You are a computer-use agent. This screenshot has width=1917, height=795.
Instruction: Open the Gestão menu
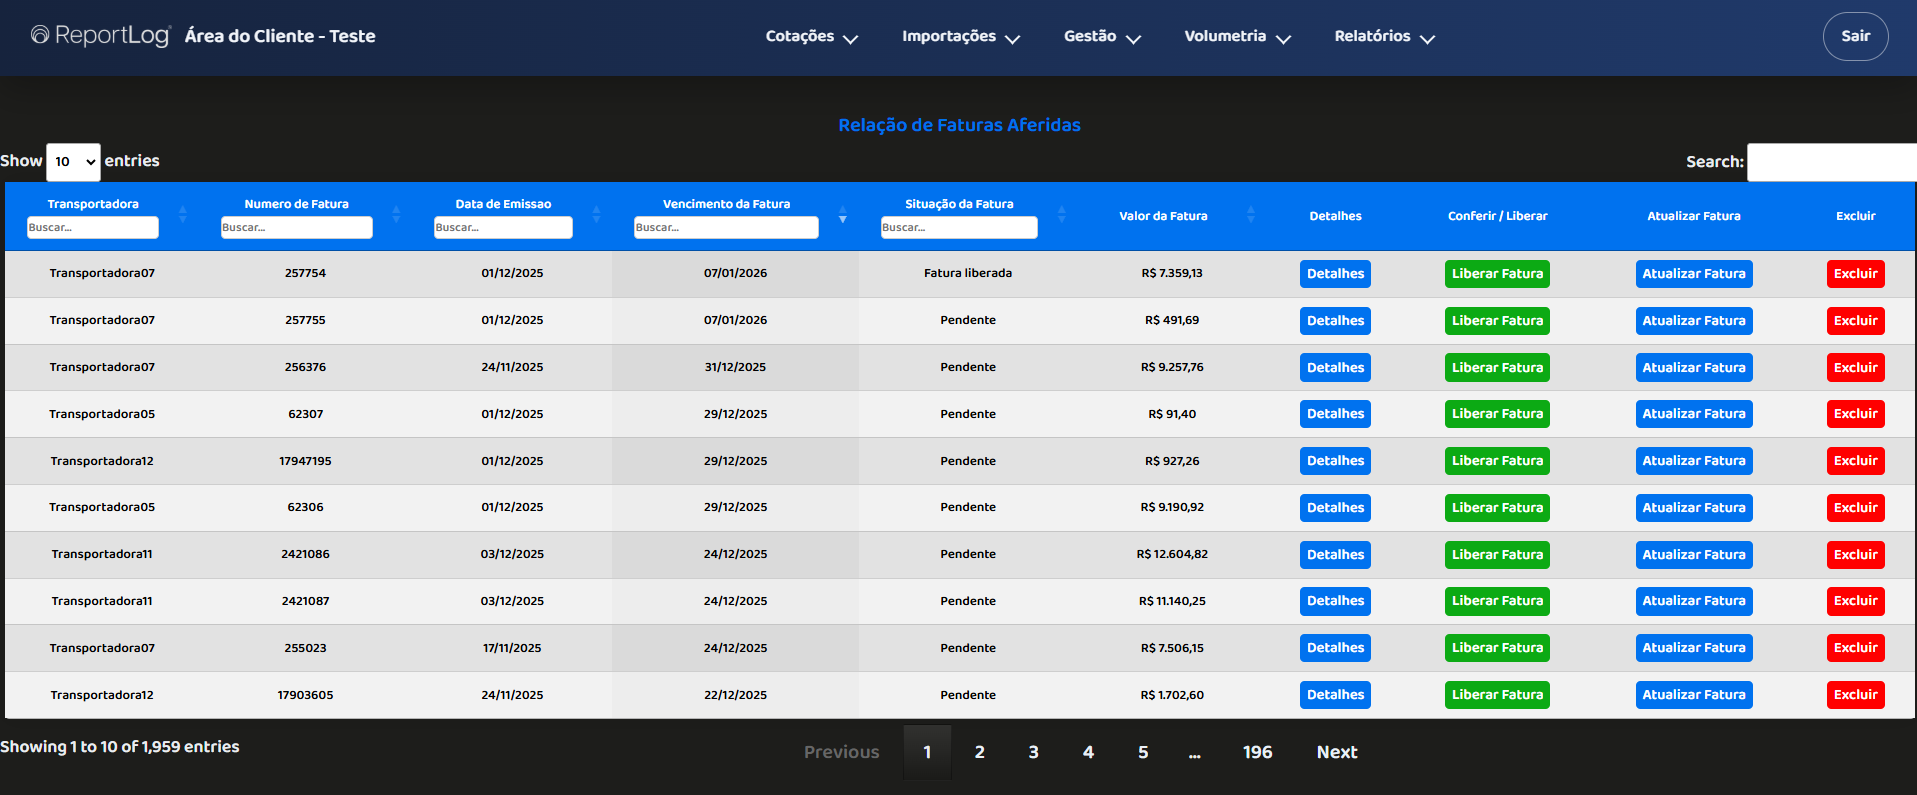click(x=1102, y=37)
